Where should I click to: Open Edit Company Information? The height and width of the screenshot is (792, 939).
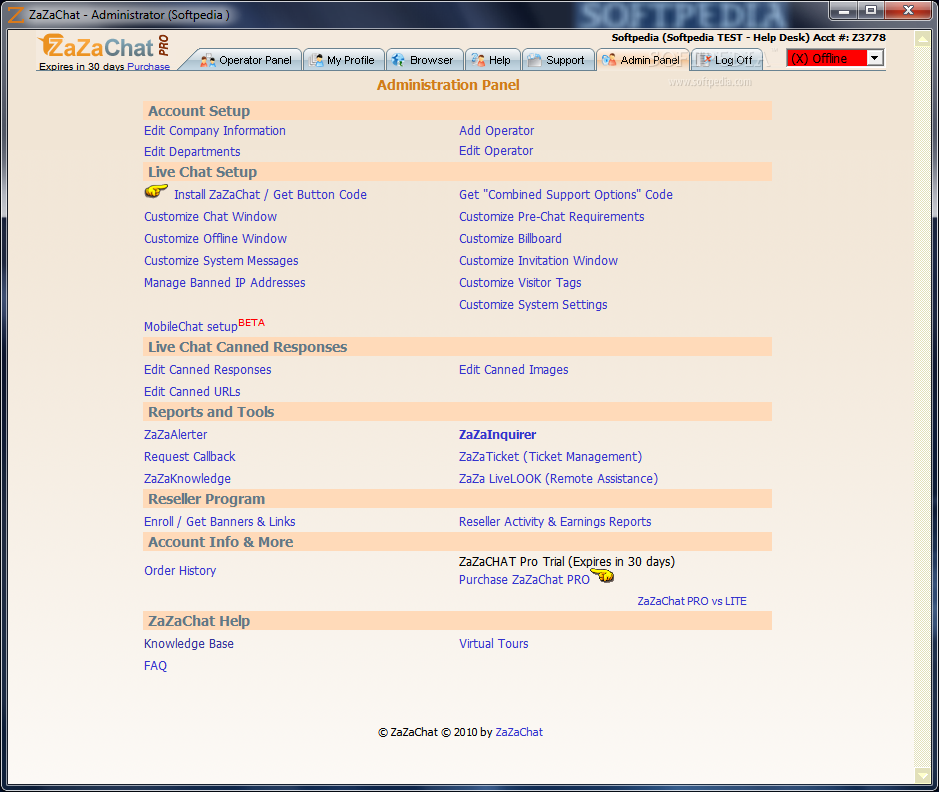point(214,131)
